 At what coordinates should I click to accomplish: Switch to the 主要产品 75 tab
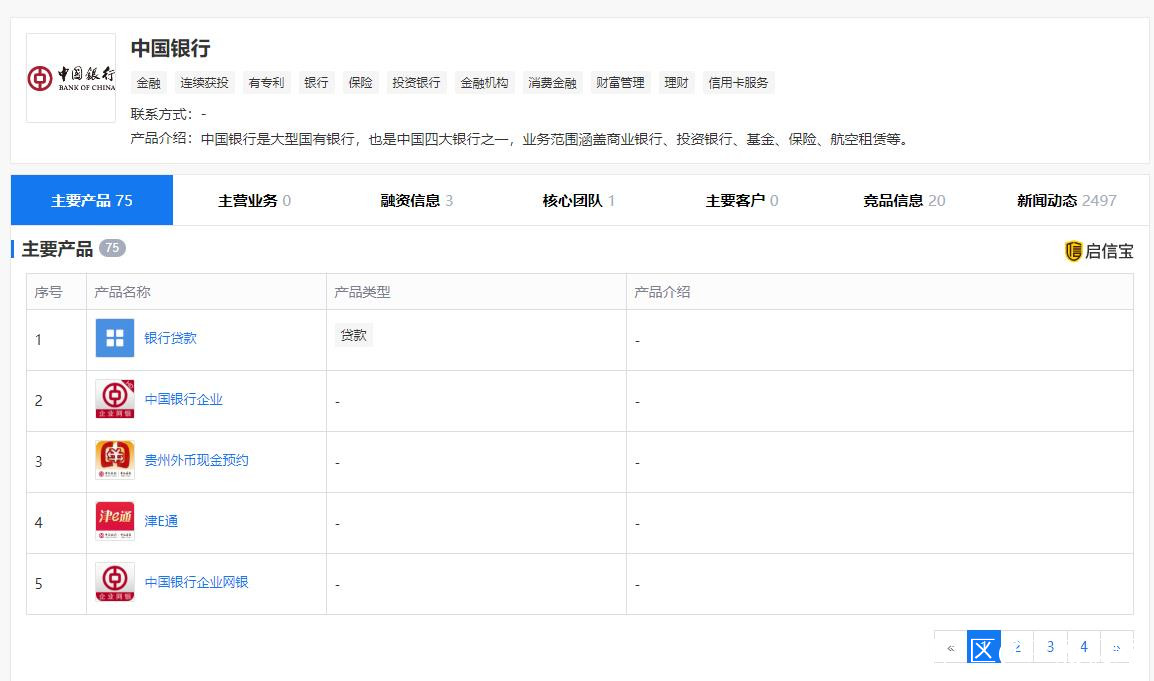[92, 200]
